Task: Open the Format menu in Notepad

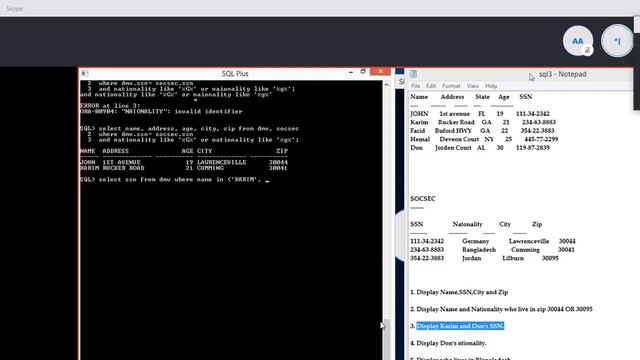Action: tap(451, 86)
